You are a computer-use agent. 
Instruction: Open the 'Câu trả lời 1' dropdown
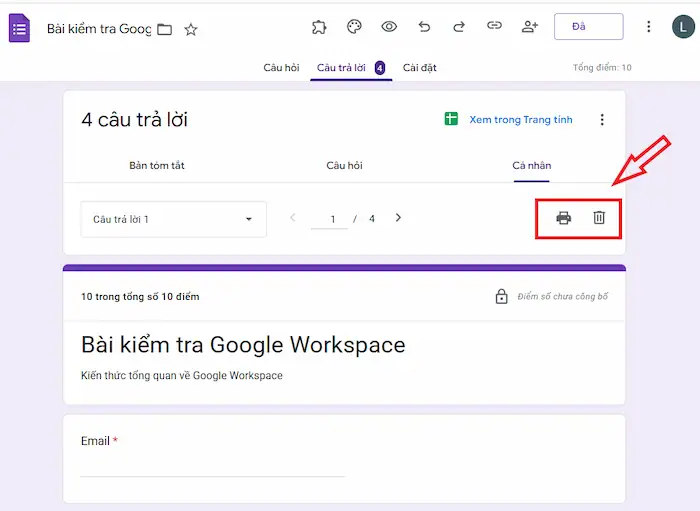pyautogui.click(x=173, y=219)
